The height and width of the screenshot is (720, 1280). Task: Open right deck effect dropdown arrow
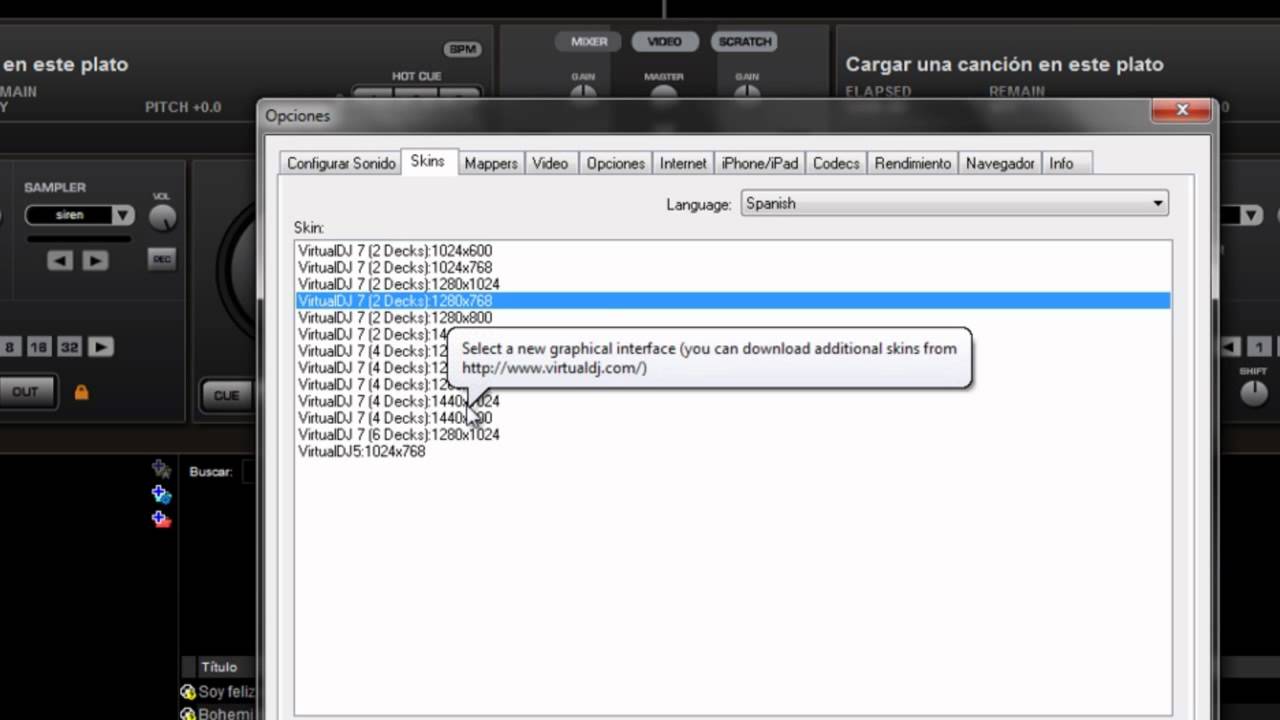(1253, 216)
